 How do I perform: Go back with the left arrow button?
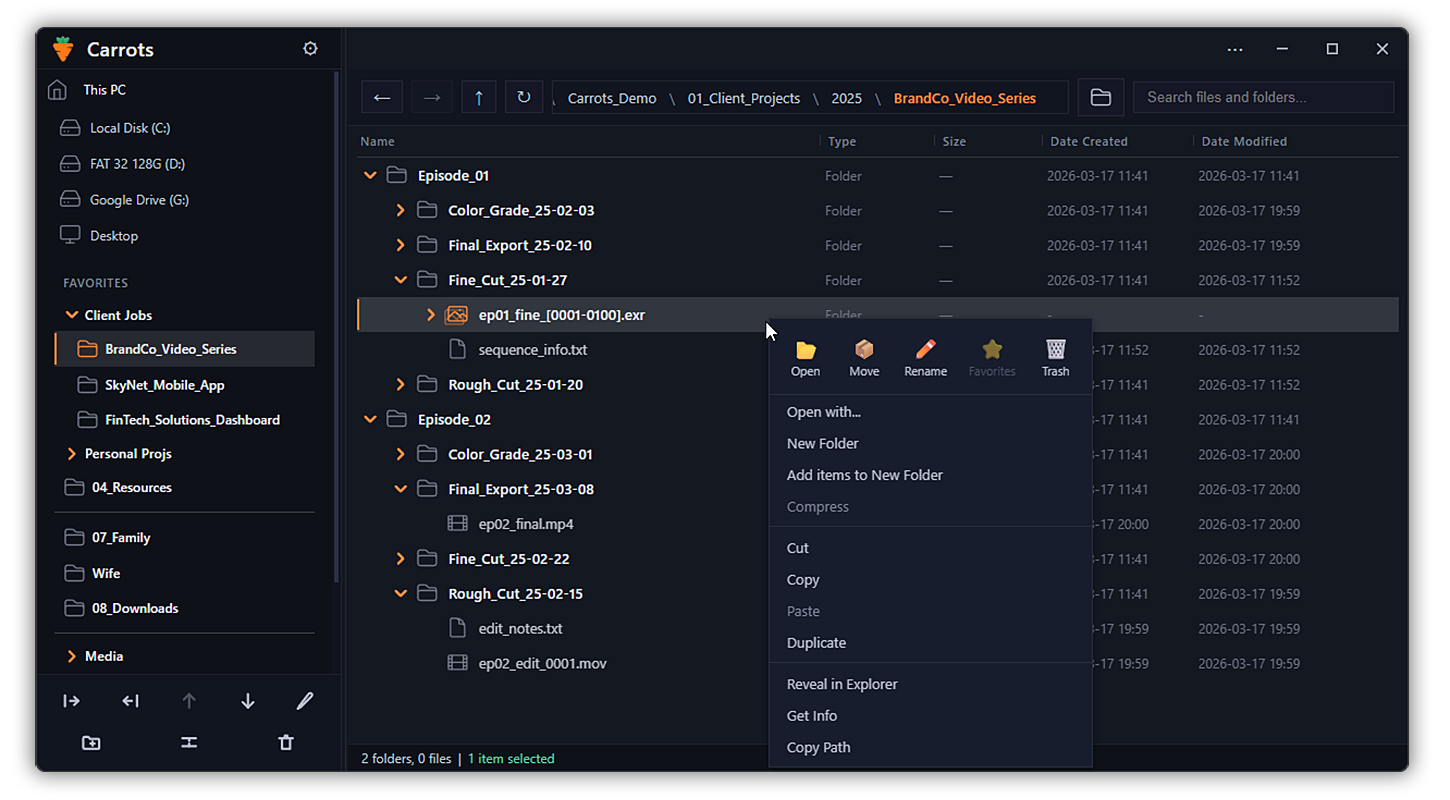click(x=381, y=98)
